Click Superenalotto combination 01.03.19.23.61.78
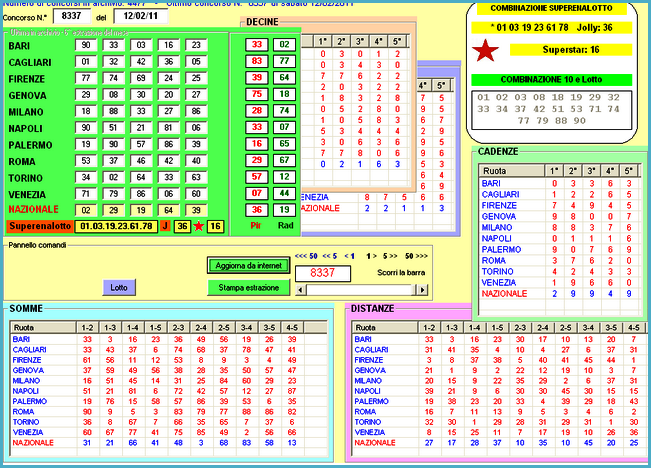Screen dimensions: 651x468 [116, 226]
